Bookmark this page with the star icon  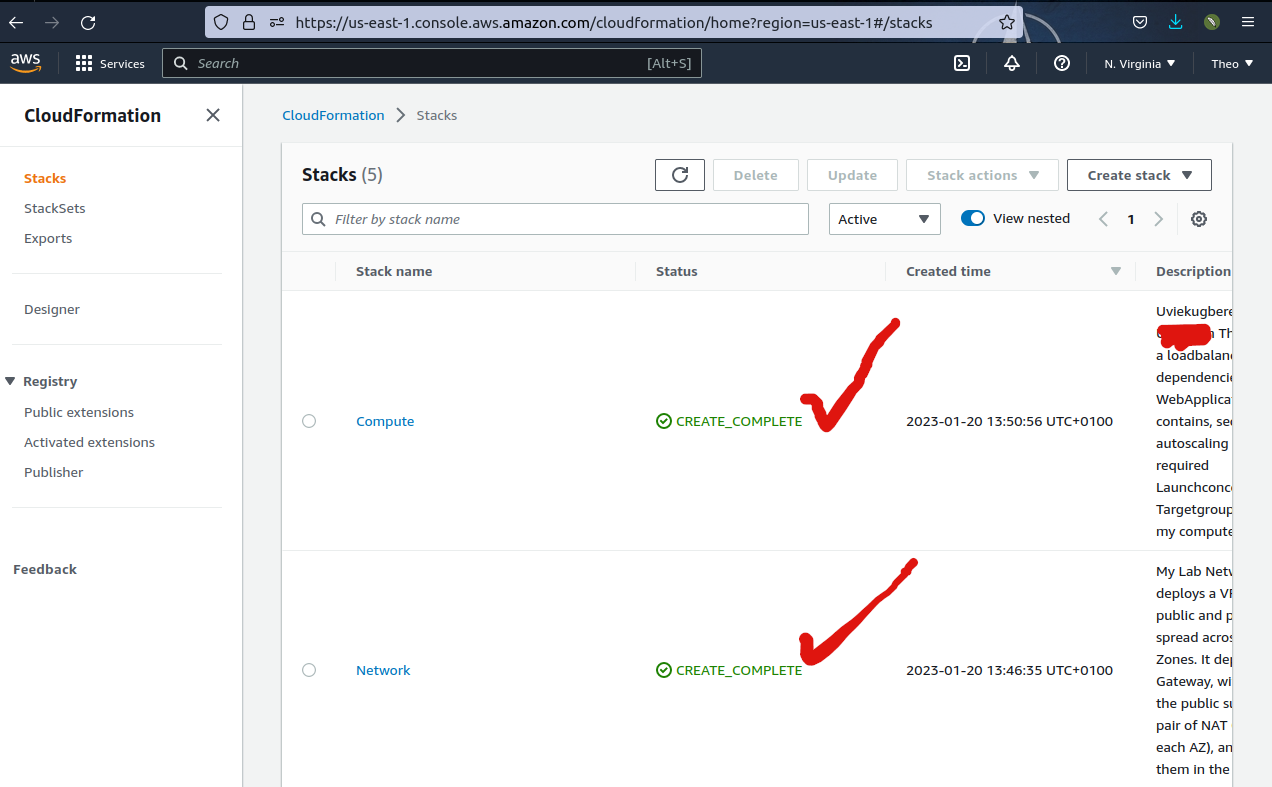[1007, 22]
